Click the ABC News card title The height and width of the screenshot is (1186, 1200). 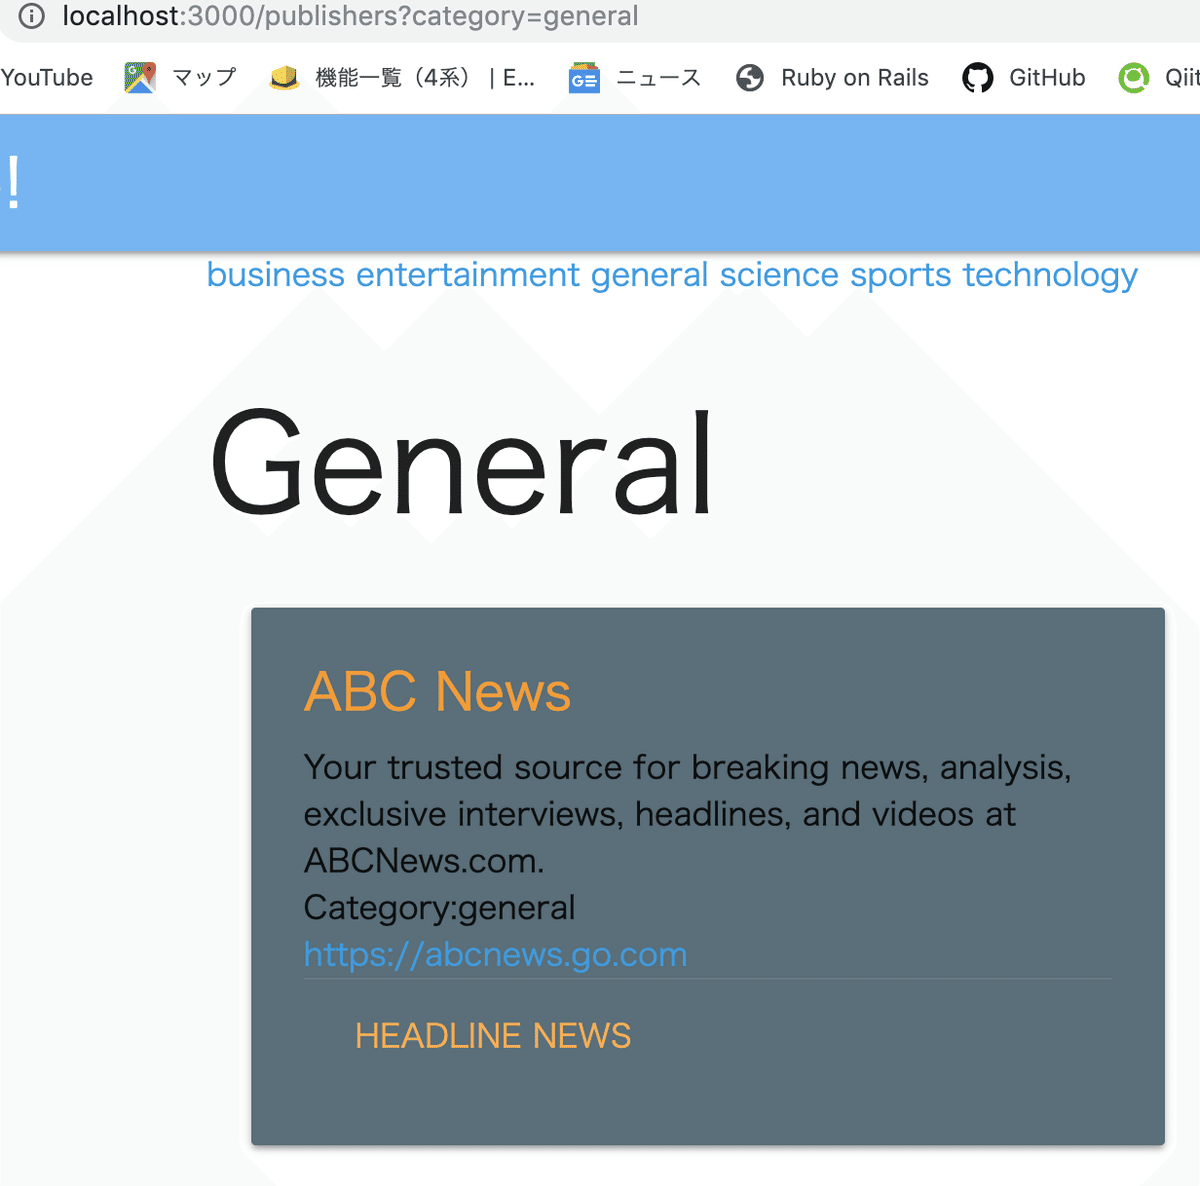(437, 691)
